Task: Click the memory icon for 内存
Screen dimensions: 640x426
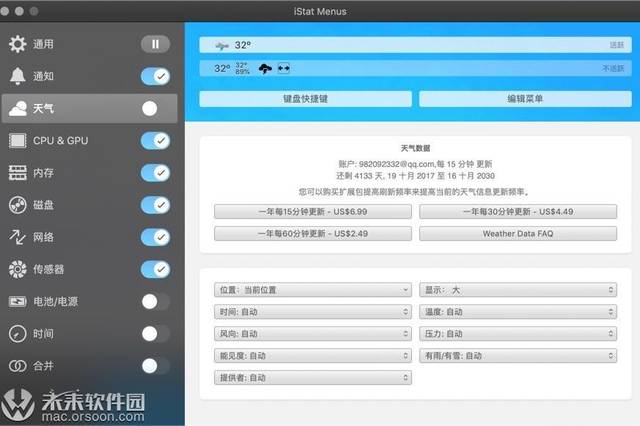Action: pos(18,173)
